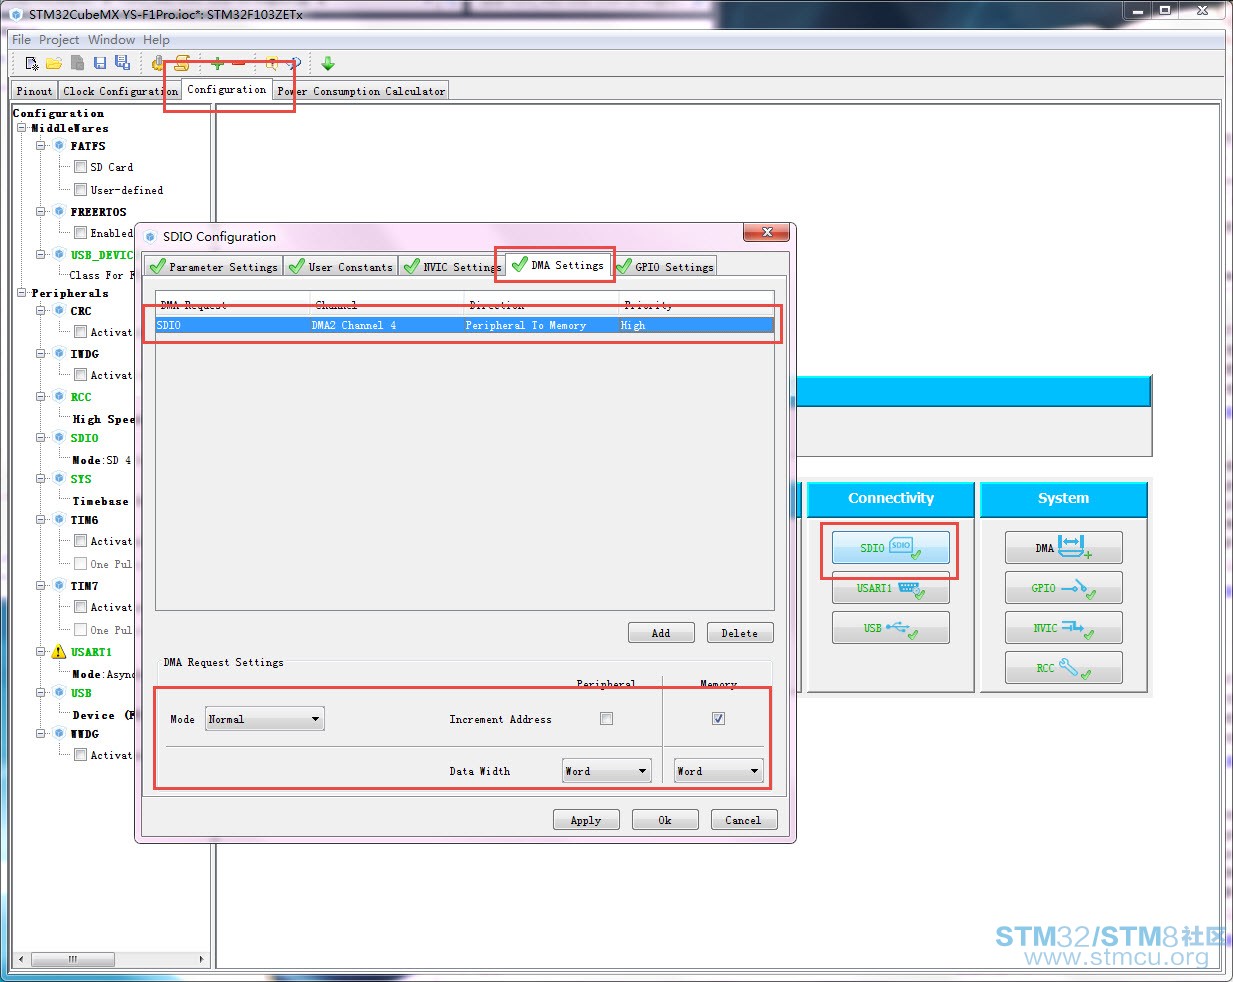Close the SDIO Configuration dialog
The height and width of the screenshot is (982, 1233).
pos(767,232)
